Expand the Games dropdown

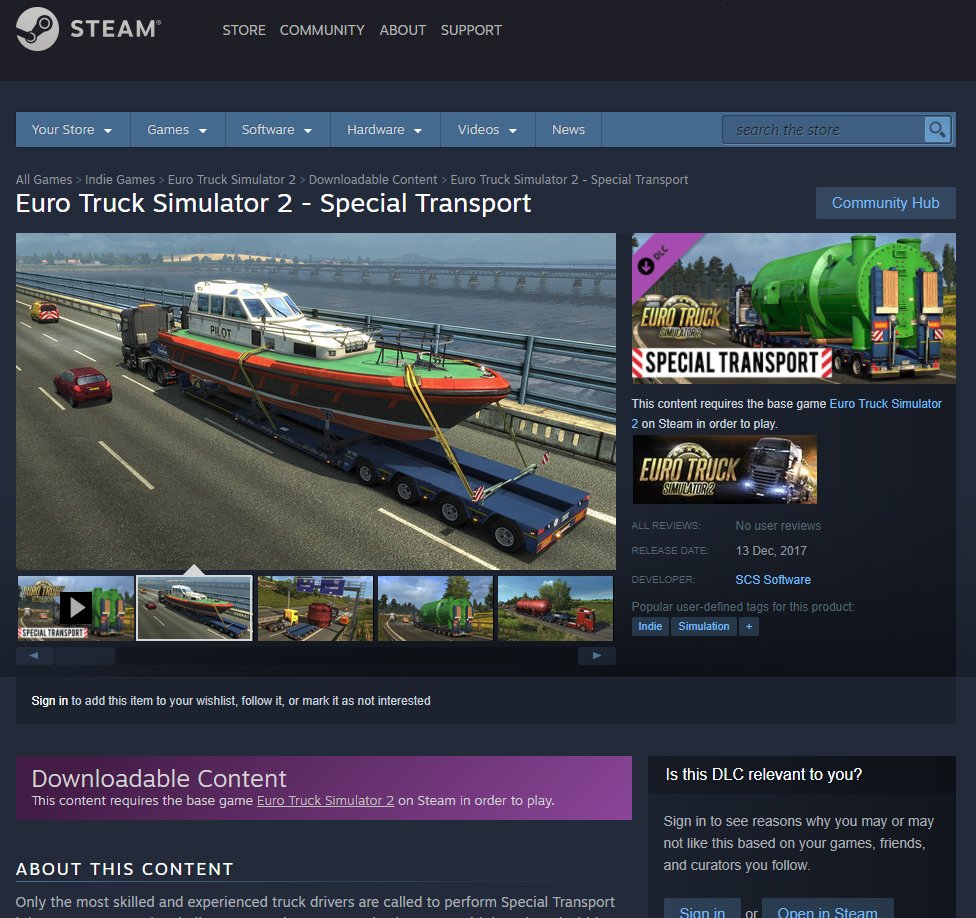[177, 129]
